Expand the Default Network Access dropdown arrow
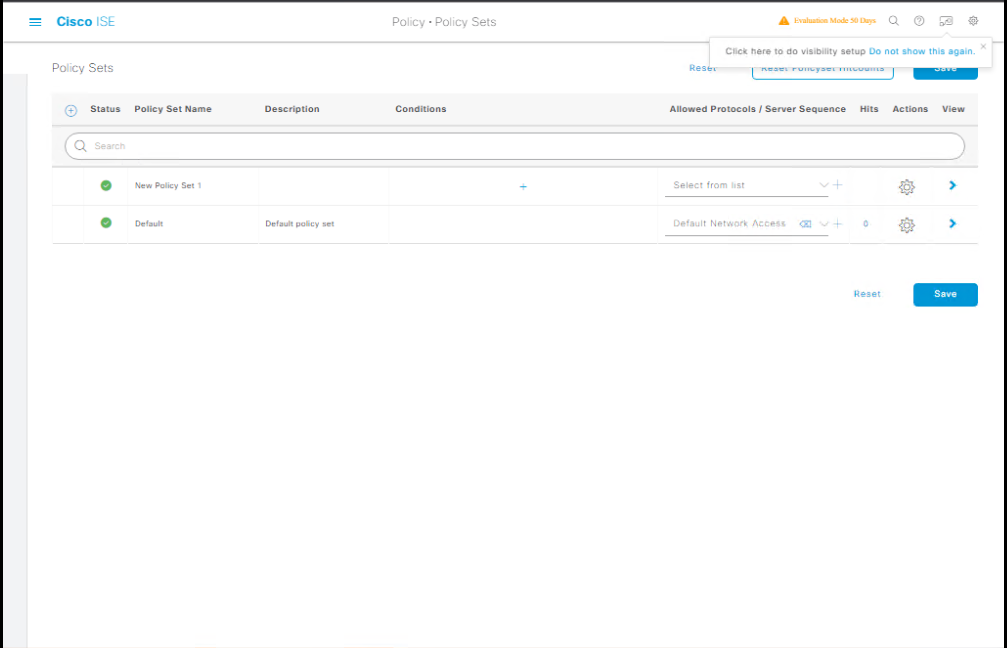Screen dimensions: 1007x648 pos(823,223)
